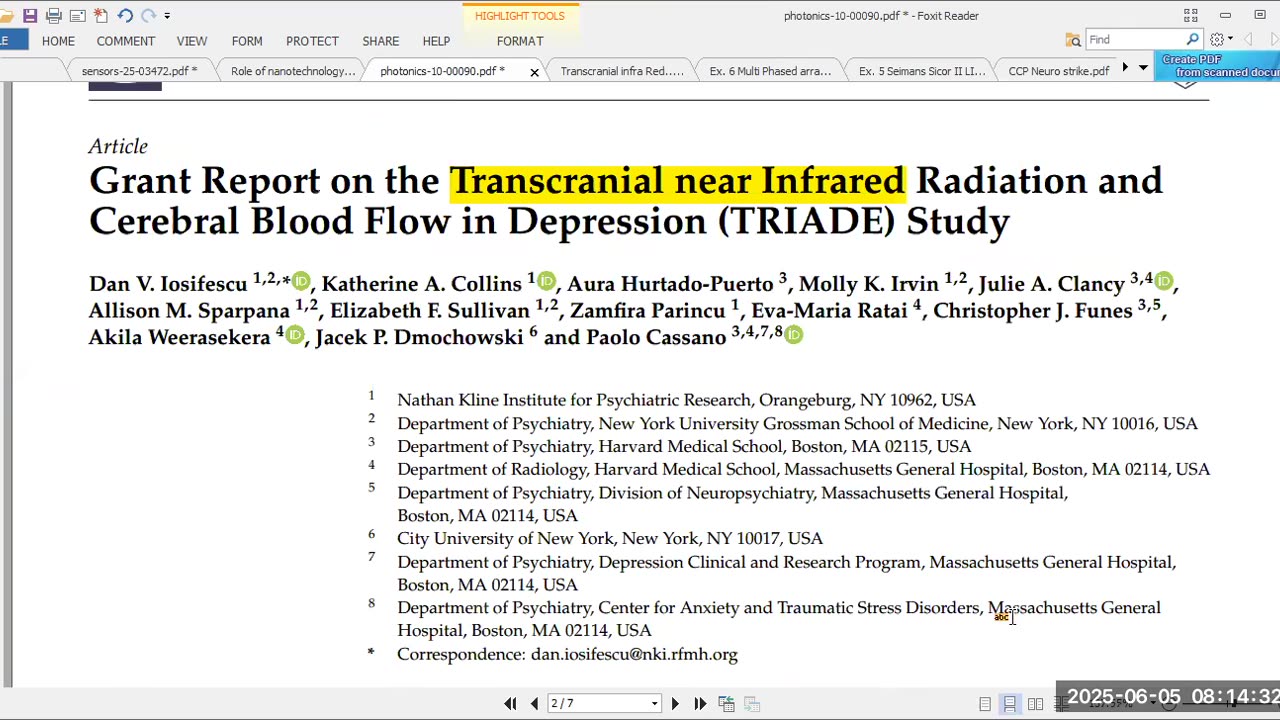Open the Ex. 5 Seimans Sicor II tab

pos(922,71)
